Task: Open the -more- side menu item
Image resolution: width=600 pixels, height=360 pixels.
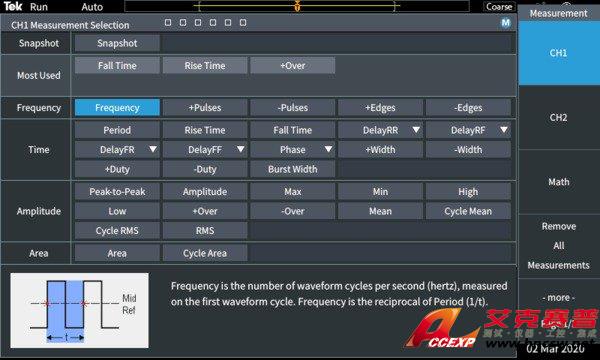Action: coord(558,297)
